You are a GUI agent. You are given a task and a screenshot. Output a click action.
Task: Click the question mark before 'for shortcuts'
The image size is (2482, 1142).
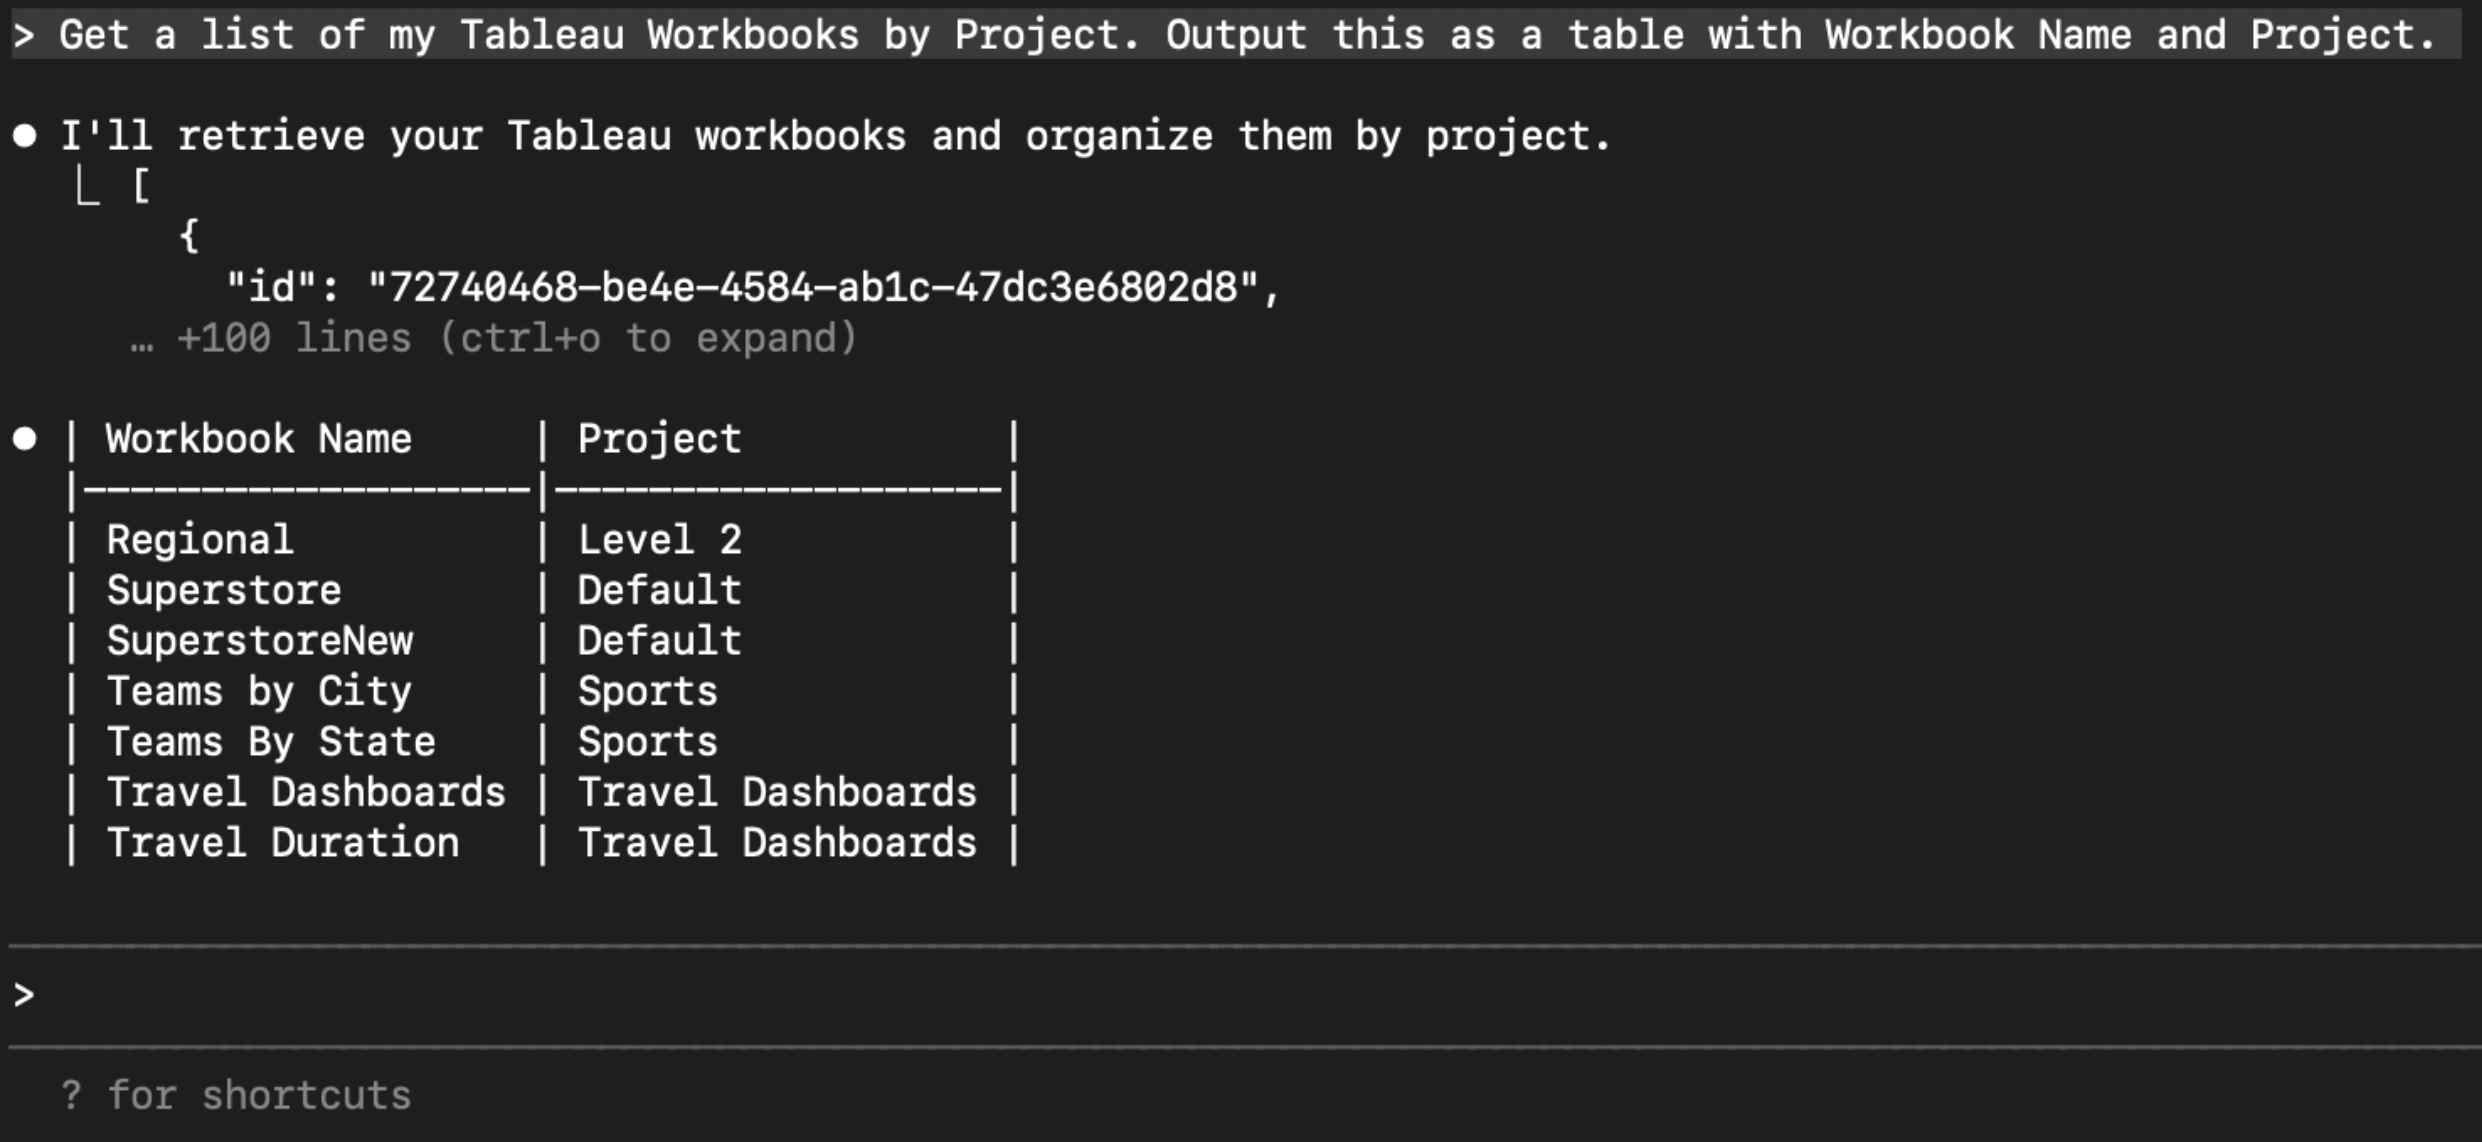pyautogui.click(x=70, y=1095)
